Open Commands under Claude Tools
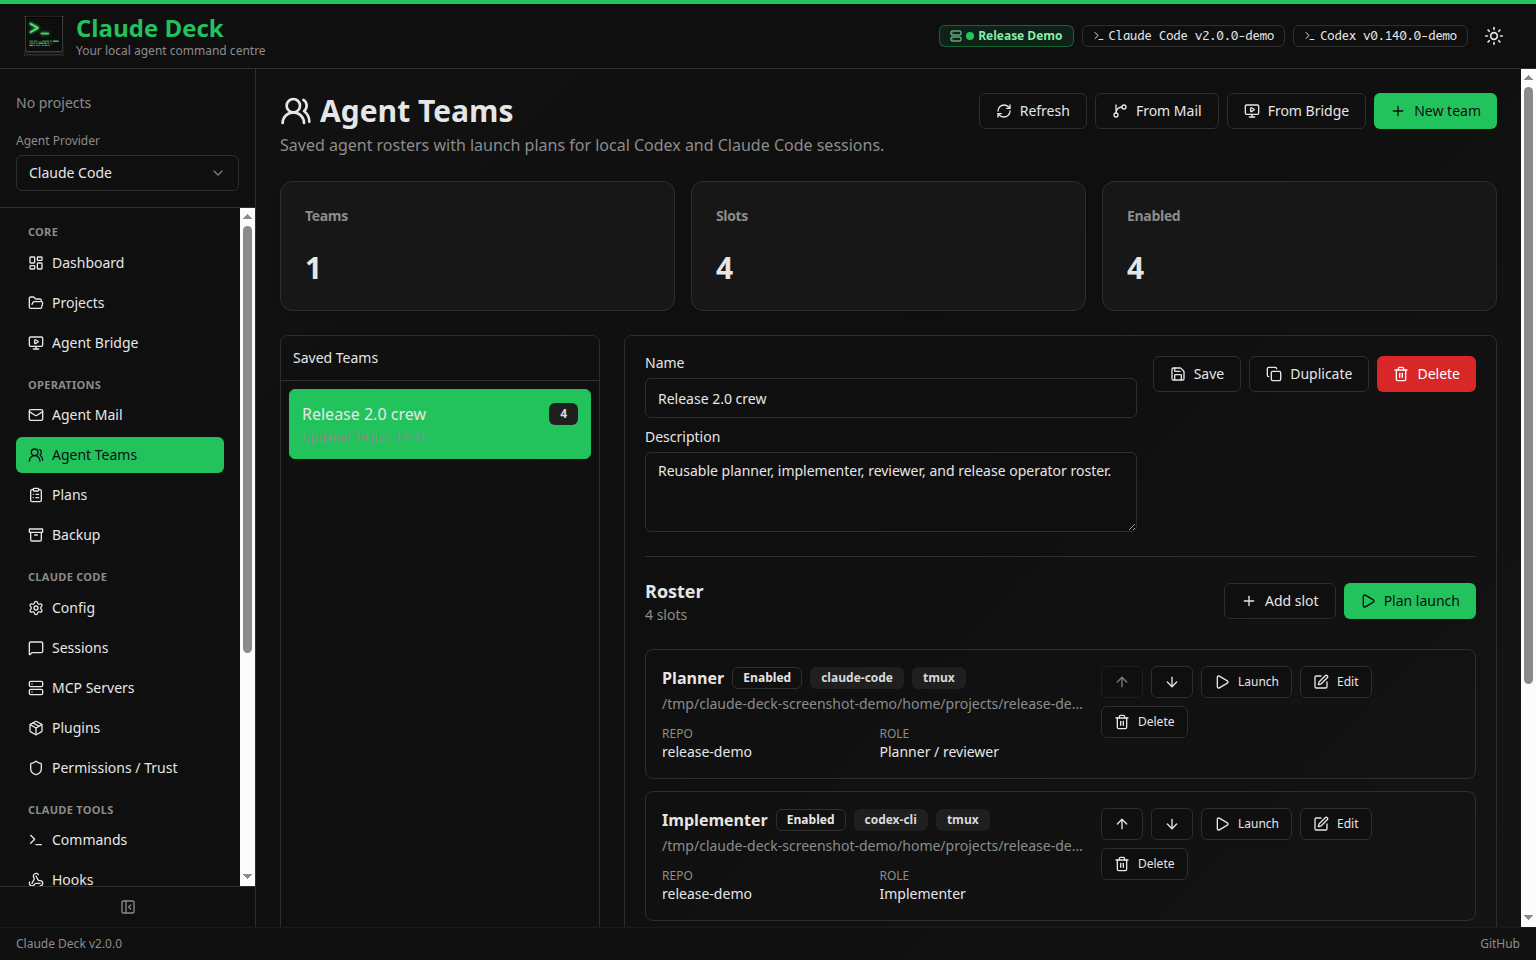The height and width of the screenshot is (960, 1536). pyautogui.click(x=120, y=840)
